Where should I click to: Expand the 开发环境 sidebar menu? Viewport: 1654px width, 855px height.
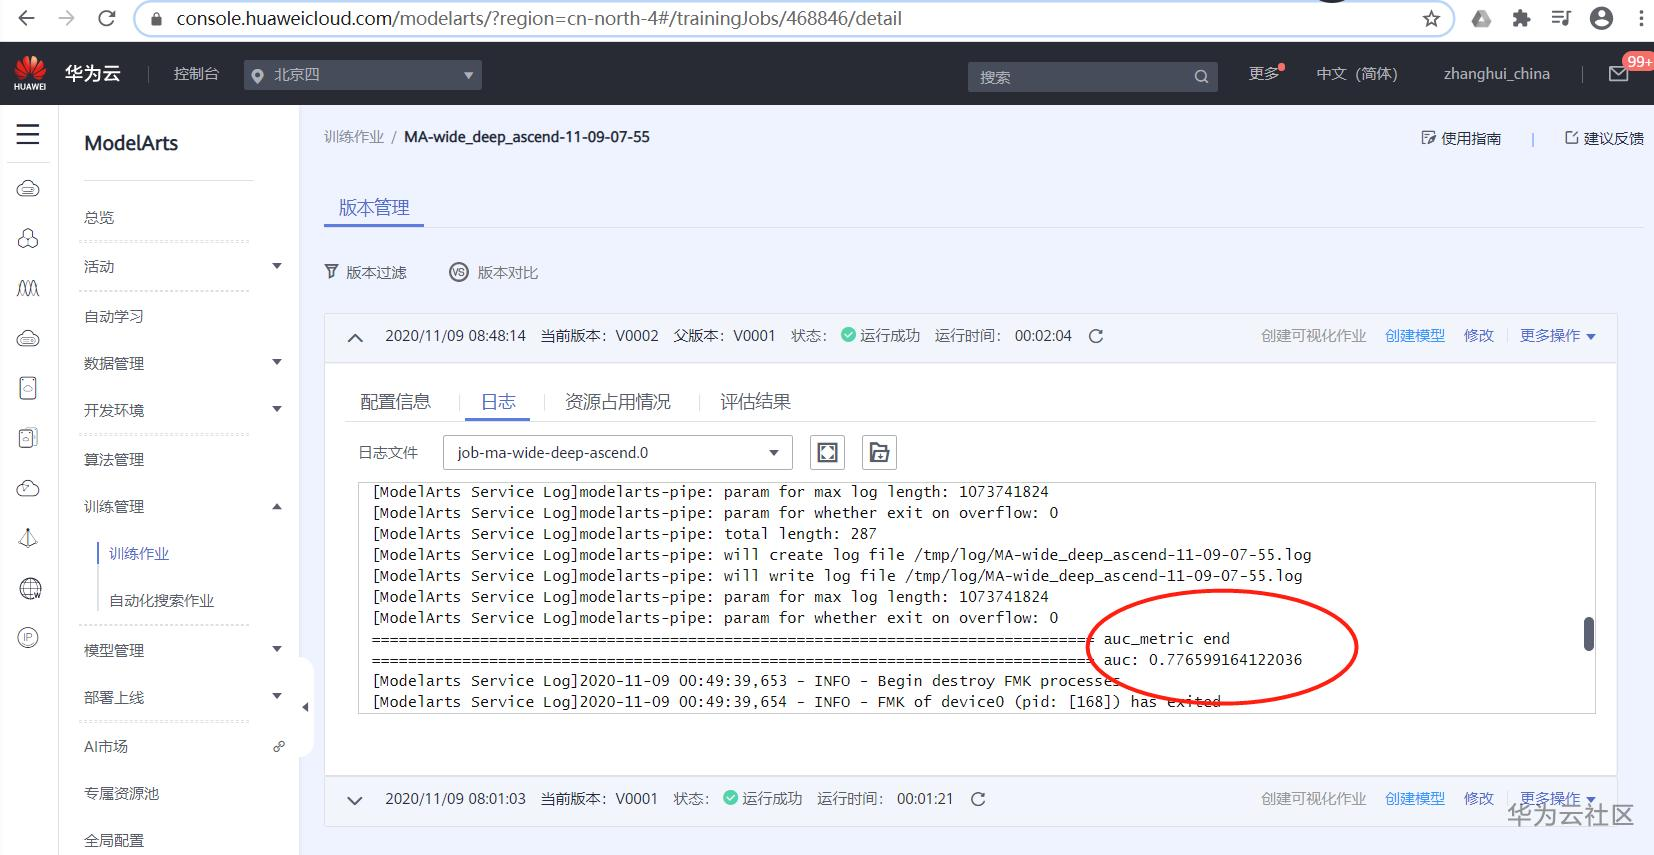pyautogui.click(x=277, y=409)
